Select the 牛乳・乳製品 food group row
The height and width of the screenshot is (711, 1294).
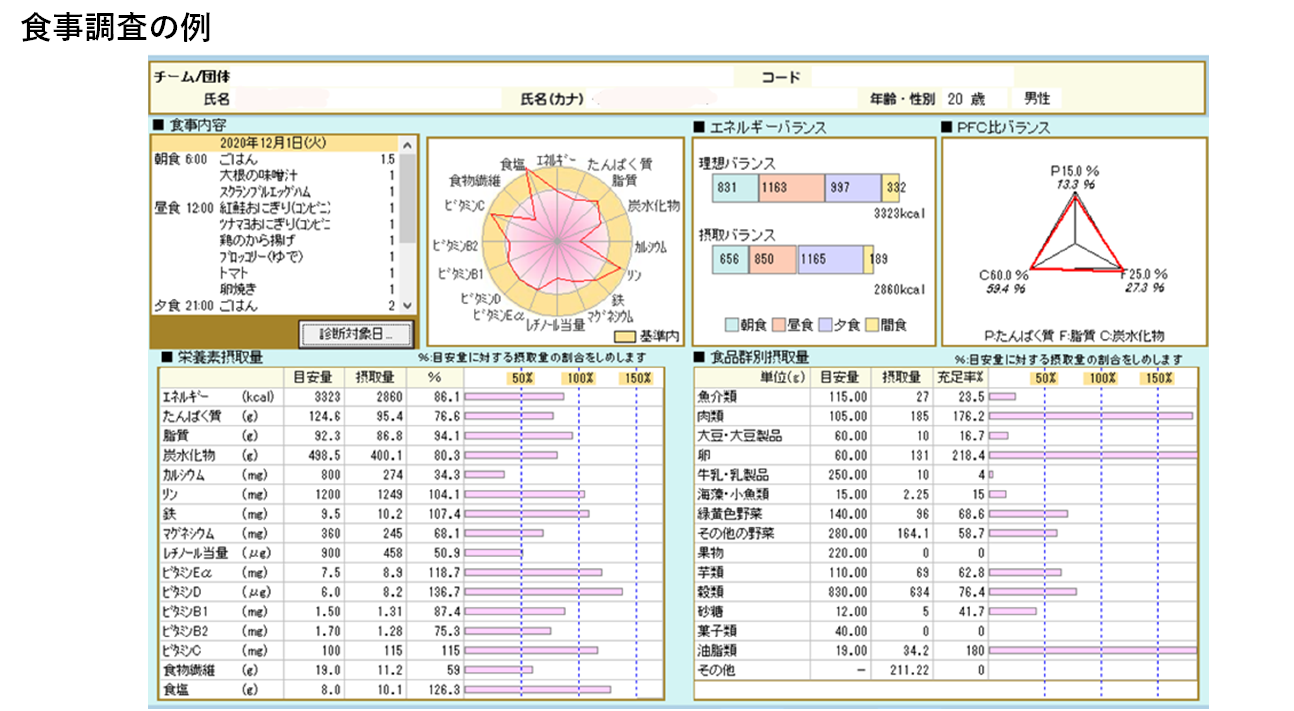pos(946,475)
